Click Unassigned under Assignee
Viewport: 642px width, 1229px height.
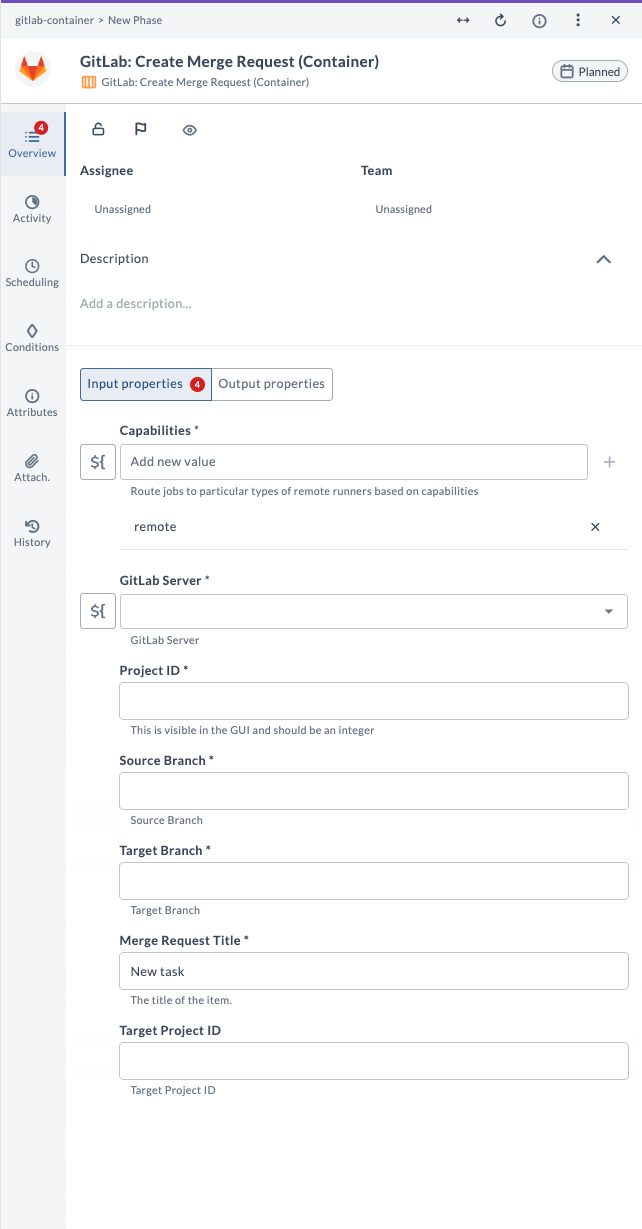click(123, 210)
